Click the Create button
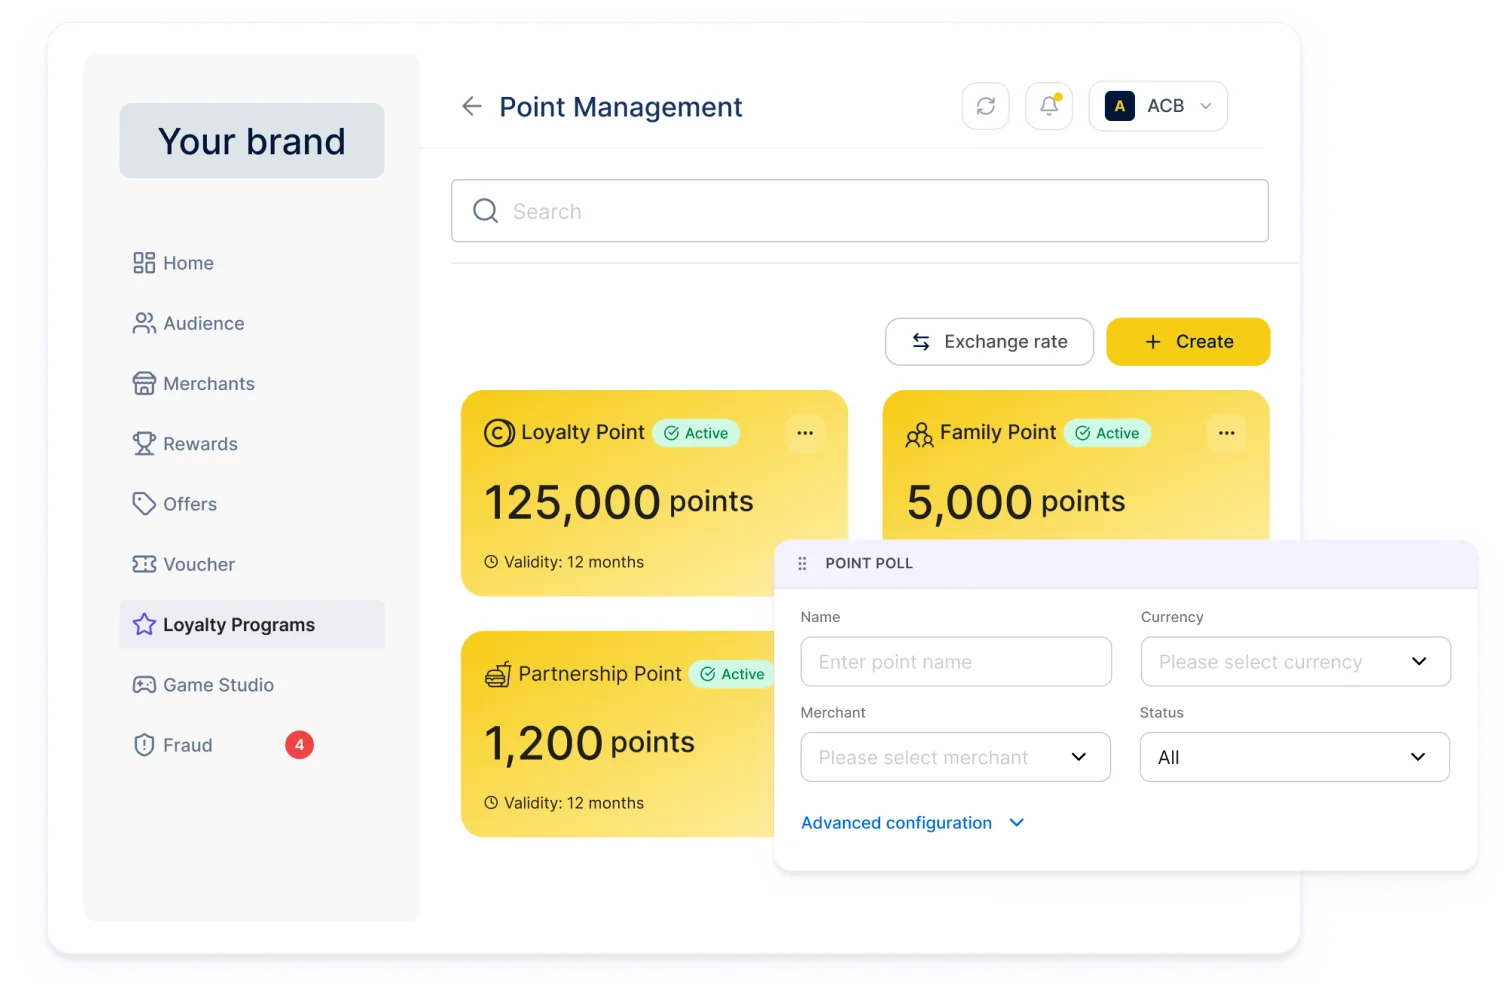 (1188, 342)
